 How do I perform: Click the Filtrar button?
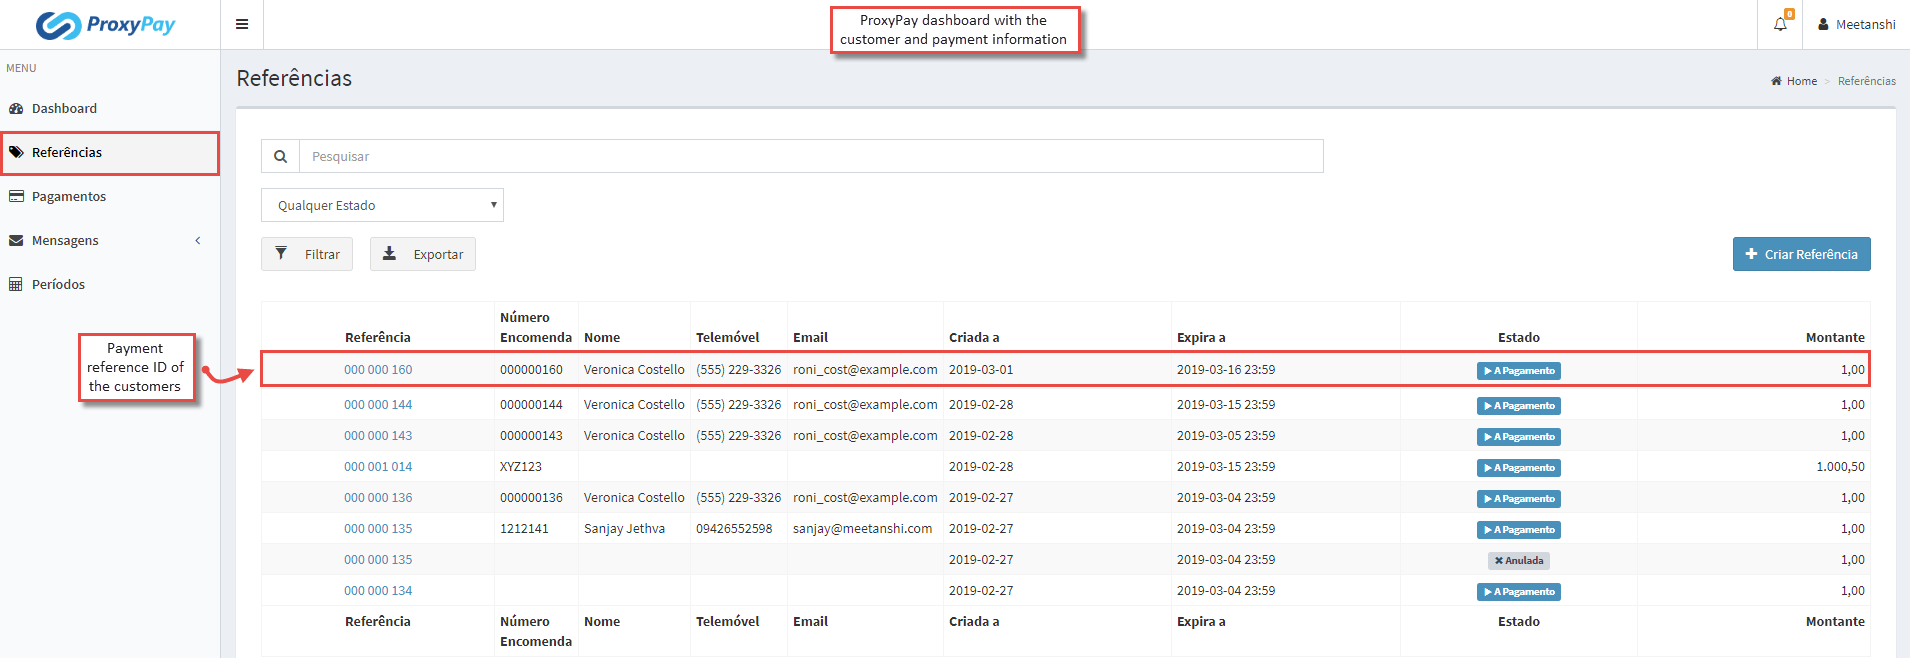tap(307, 254)
